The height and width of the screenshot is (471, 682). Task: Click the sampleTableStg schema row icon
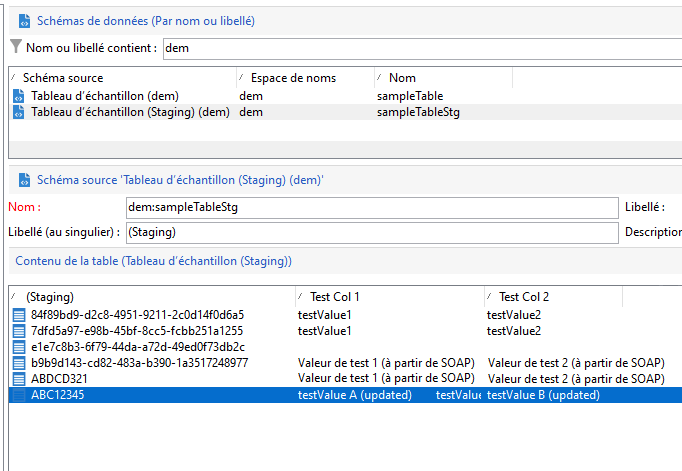pyautogui.click(x=18, y=112)
